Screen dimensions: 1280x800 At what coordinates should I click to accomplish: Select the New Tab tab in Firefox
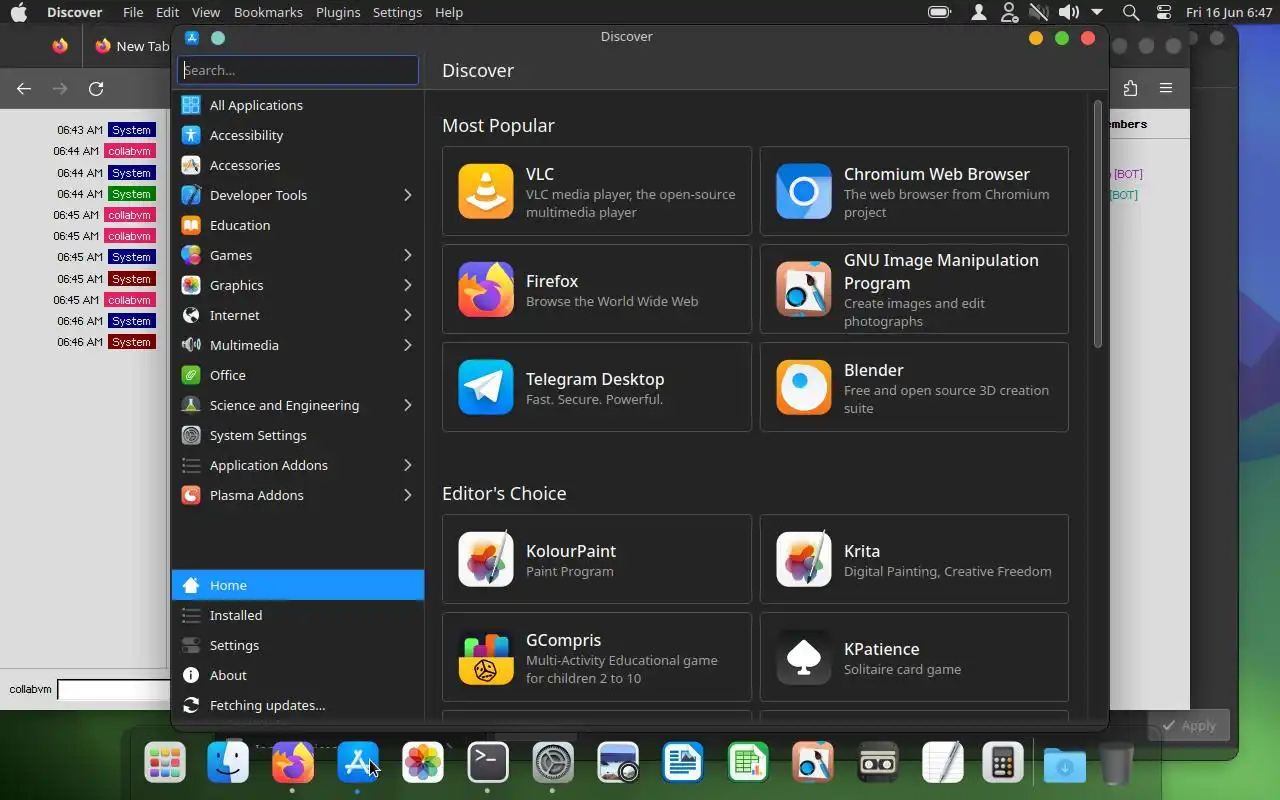point(133,46)
